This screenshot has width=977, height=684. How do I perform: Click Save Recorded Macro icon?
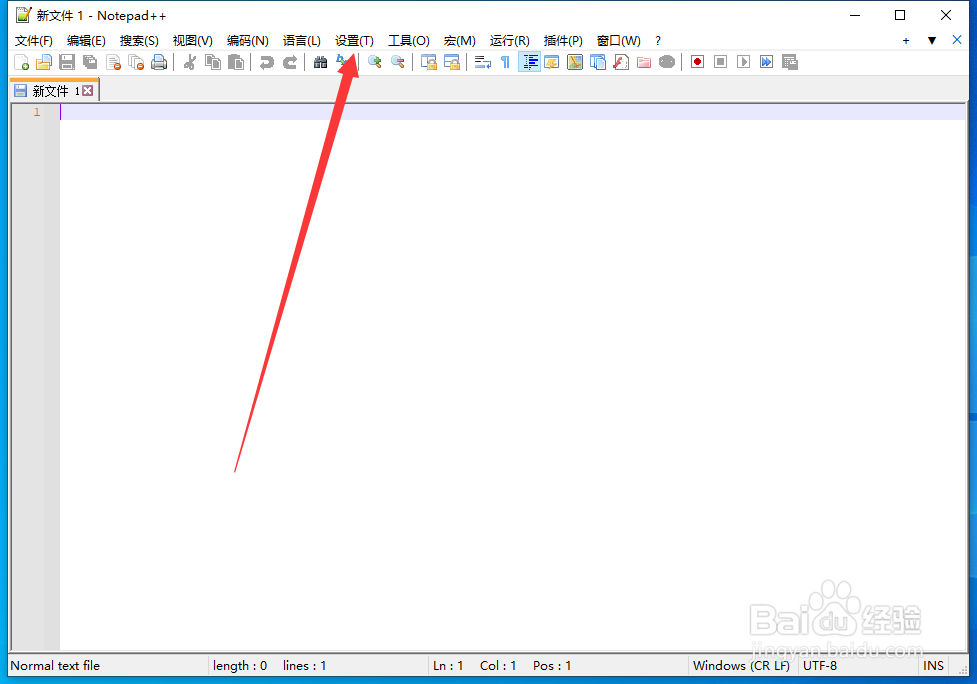[789, 62]
